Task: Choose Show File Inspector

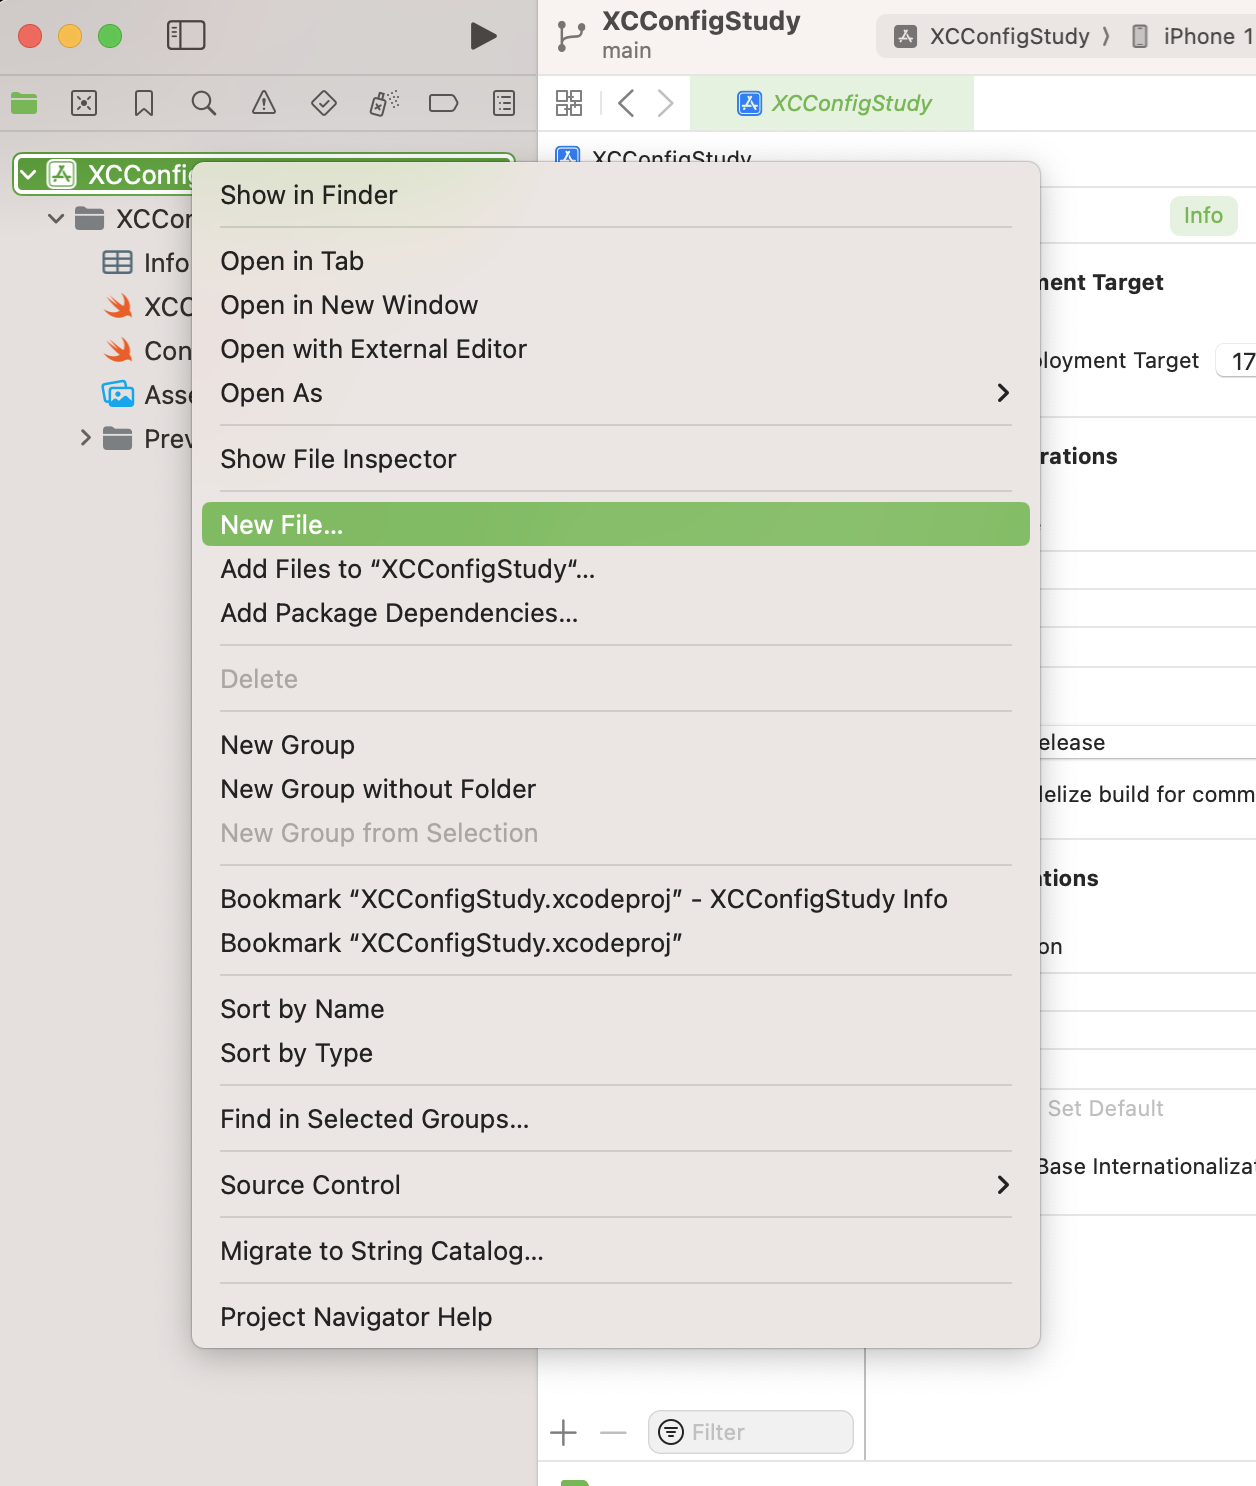Action: point(616,459)
